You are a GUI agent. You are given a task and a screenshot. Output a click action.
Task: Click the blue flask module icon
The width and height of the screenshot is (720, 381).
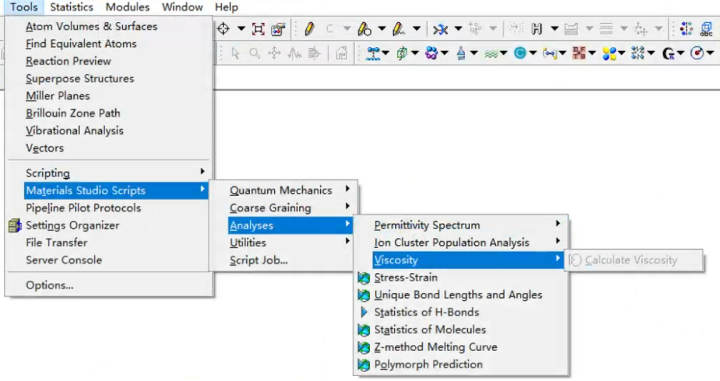tap(461, 54)
